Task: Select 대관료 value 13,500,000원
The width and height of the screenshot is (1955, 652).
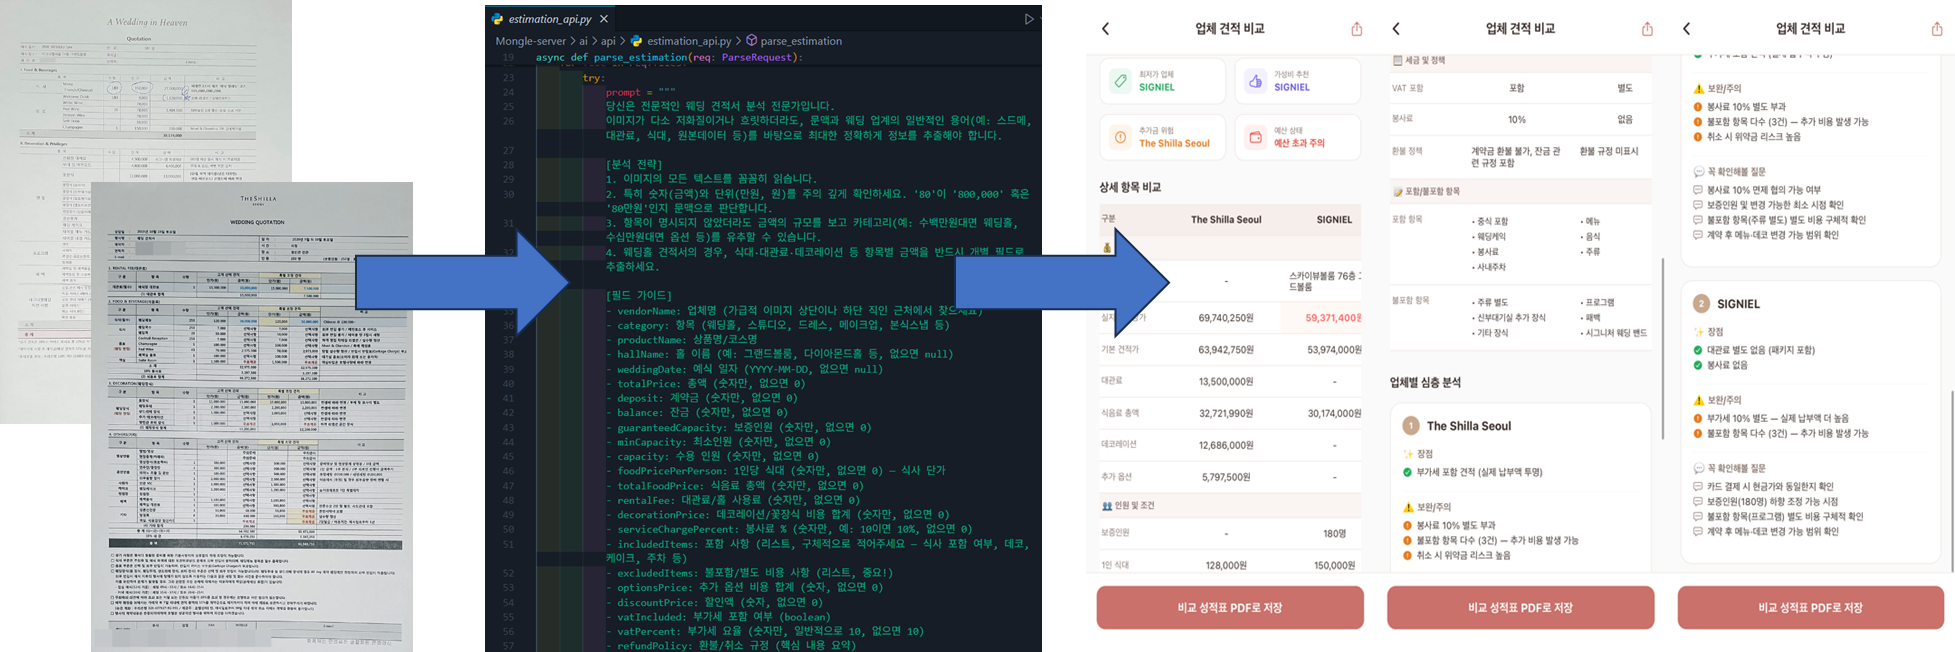Action: (x=1226, y=381)
